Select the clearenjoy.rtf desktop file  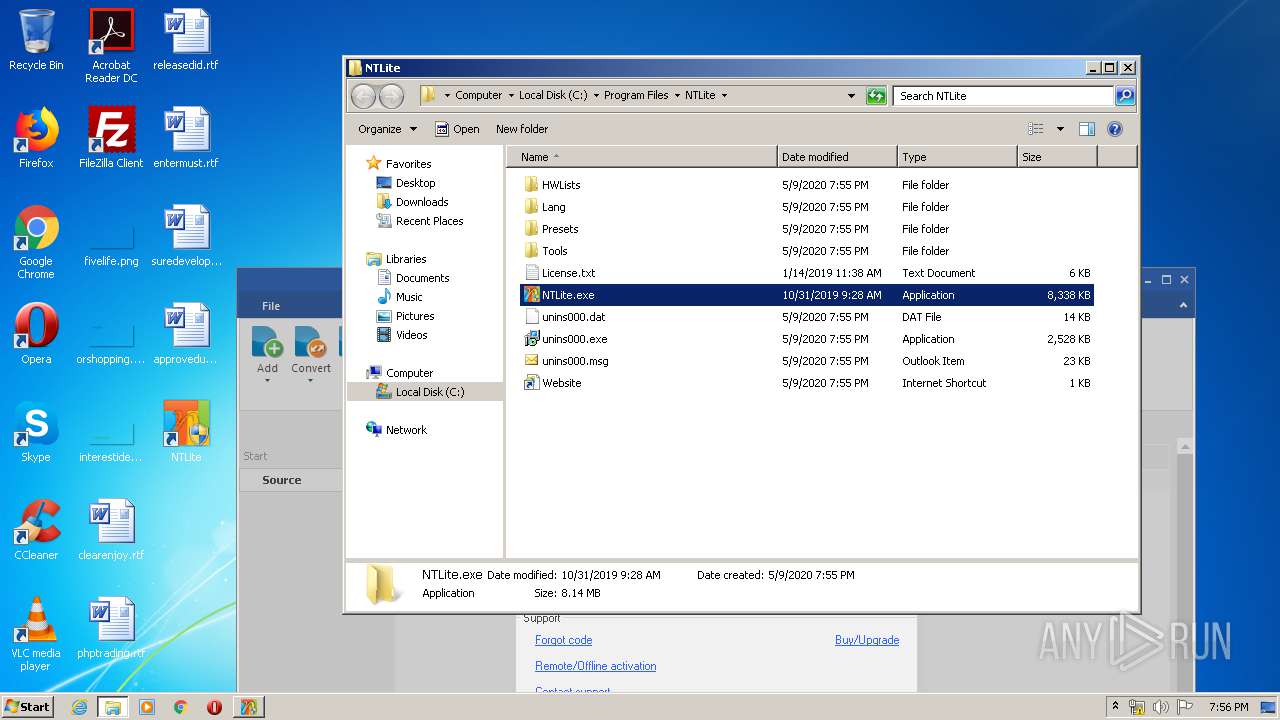111,530
